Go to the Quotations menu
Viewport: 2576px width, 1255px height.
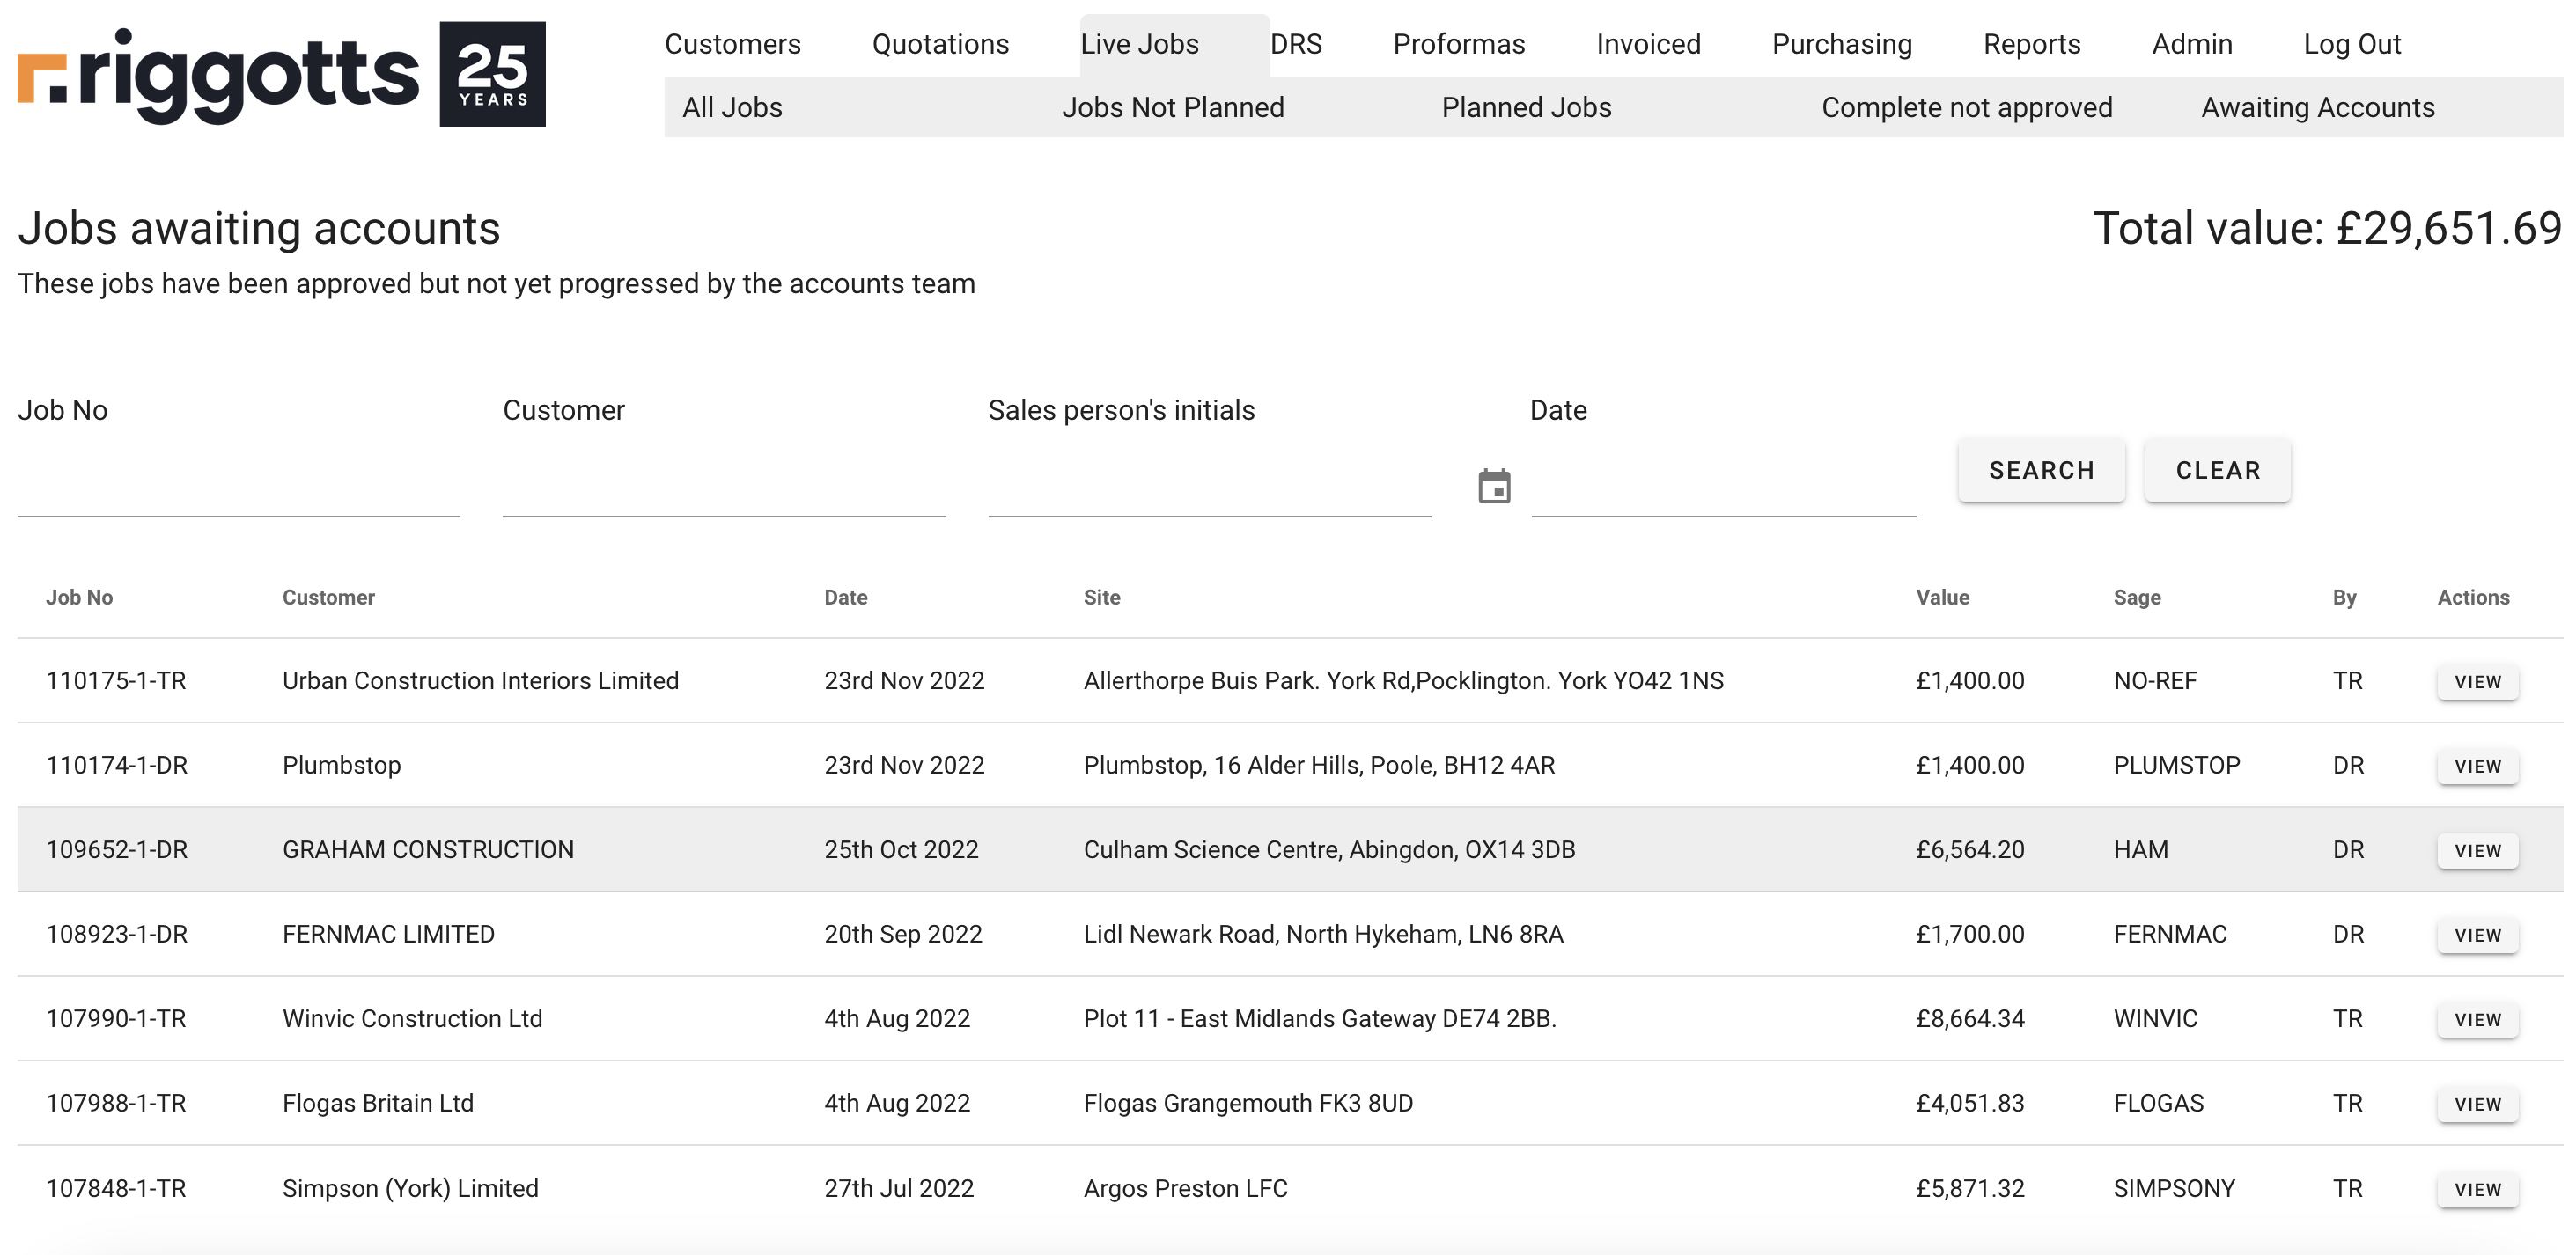[940, 44]
